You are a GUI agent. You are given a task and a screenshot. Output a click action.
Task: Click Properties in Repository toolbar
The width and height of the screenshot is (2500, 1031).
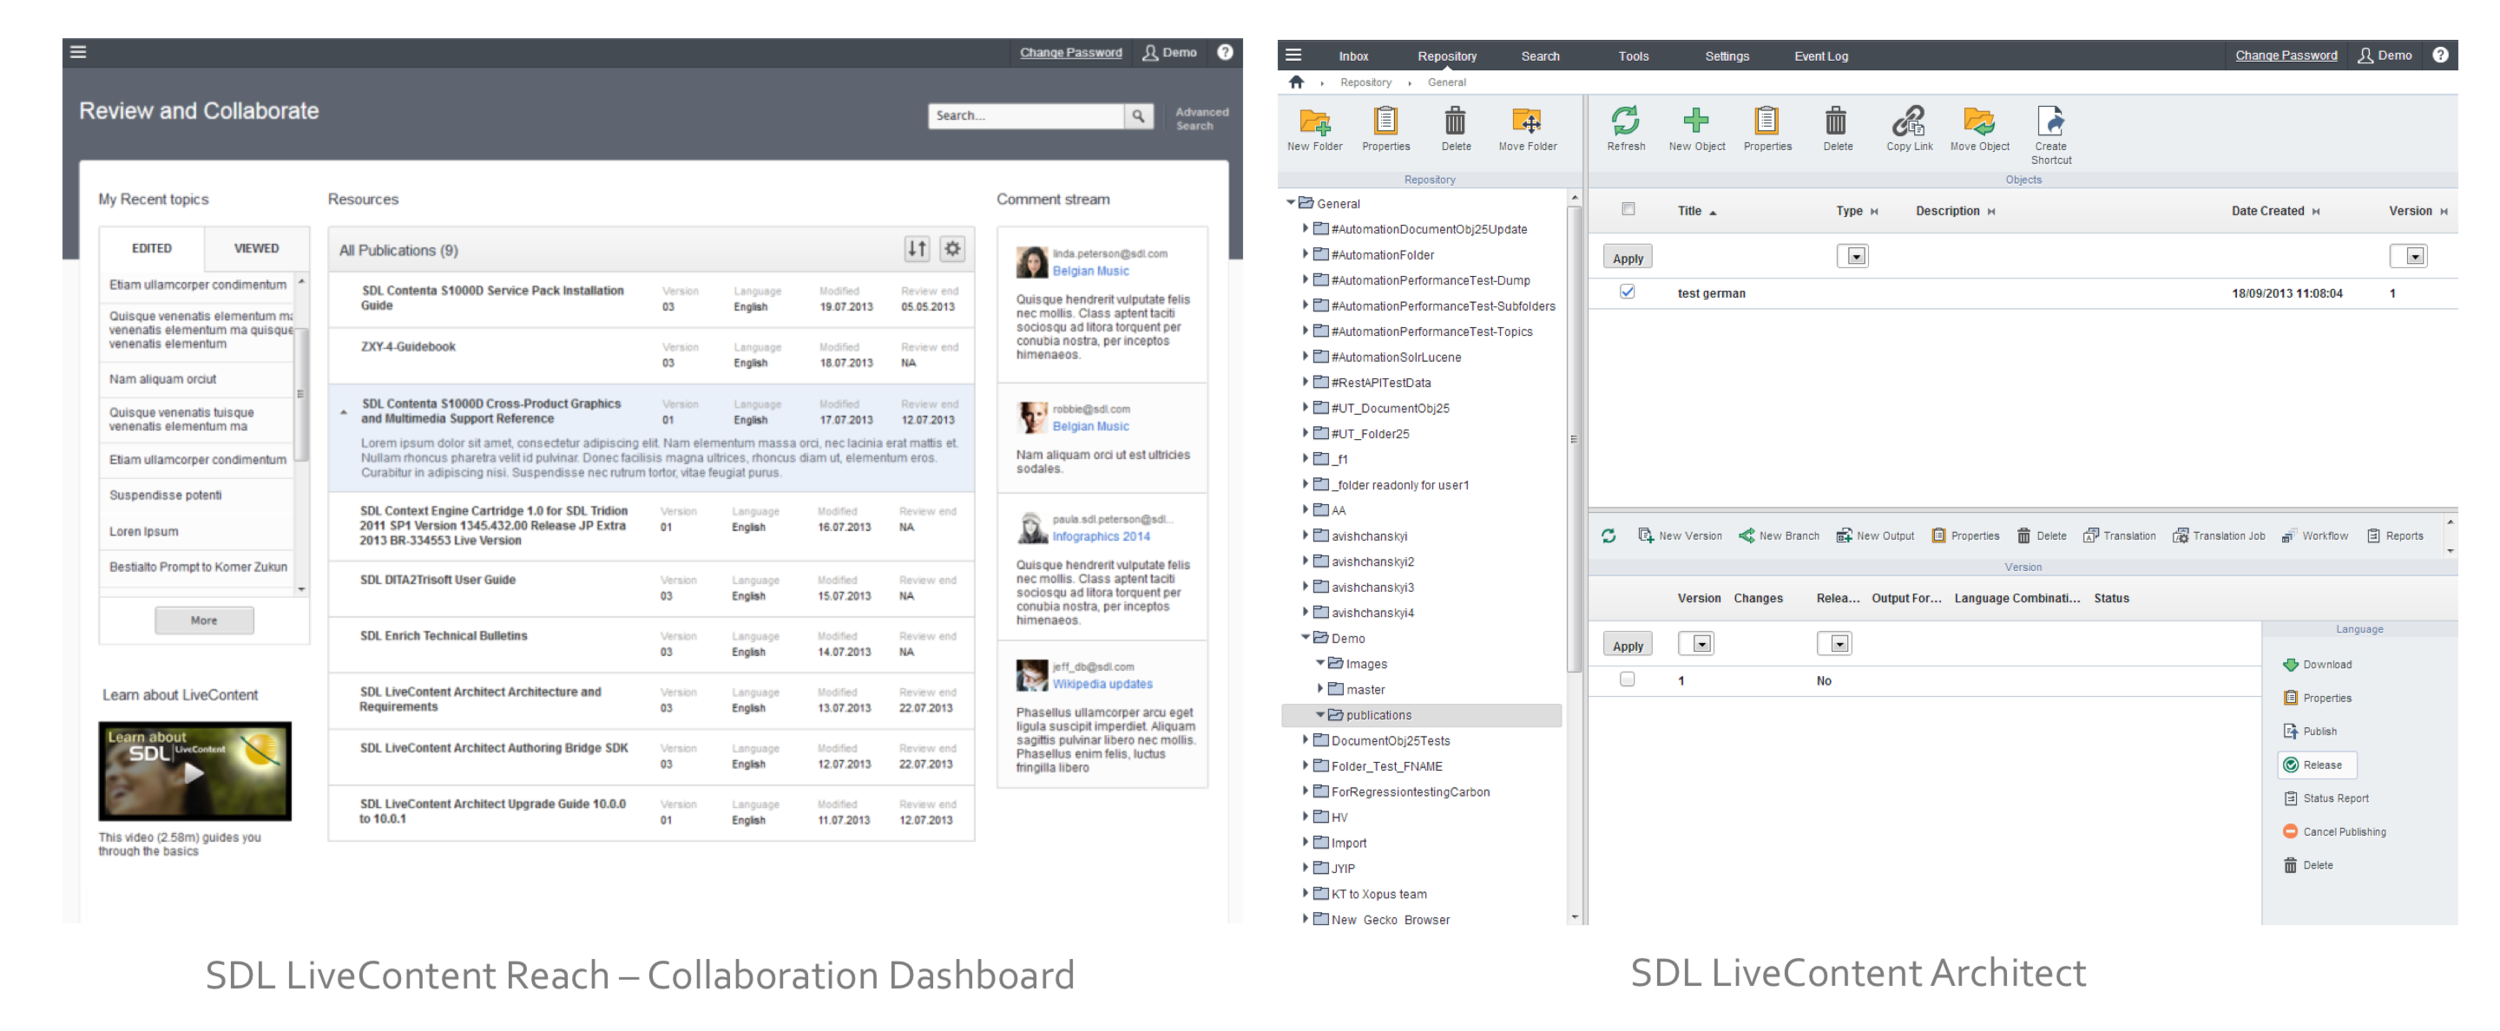(1386, 129)
